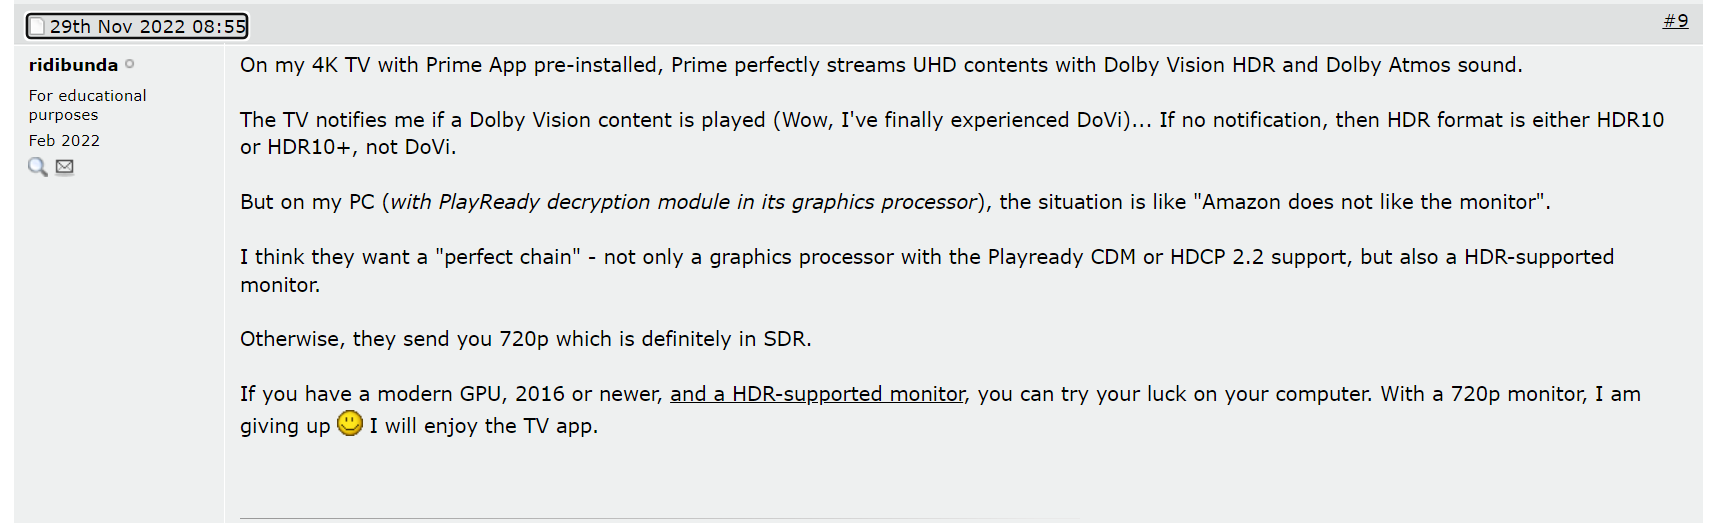Click the offline status dot next to ridibunda
1728x523 pixels.
click(130, 65)
